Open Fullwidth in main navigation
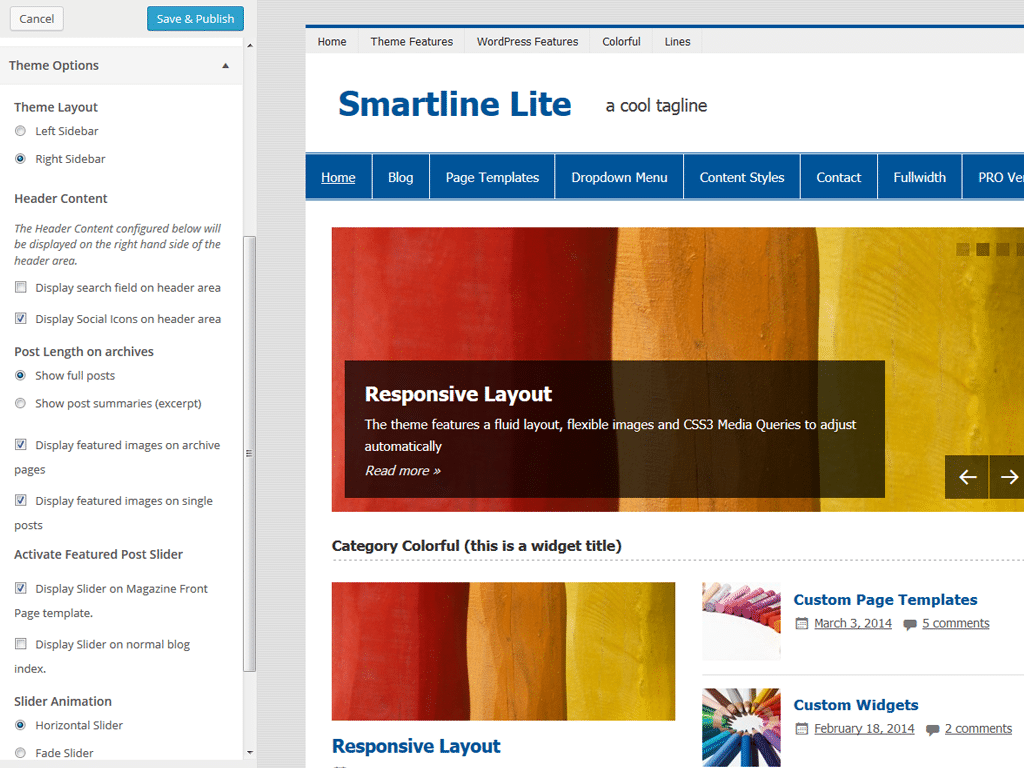Screen dimensions: 1024x768 coord(920,177)
